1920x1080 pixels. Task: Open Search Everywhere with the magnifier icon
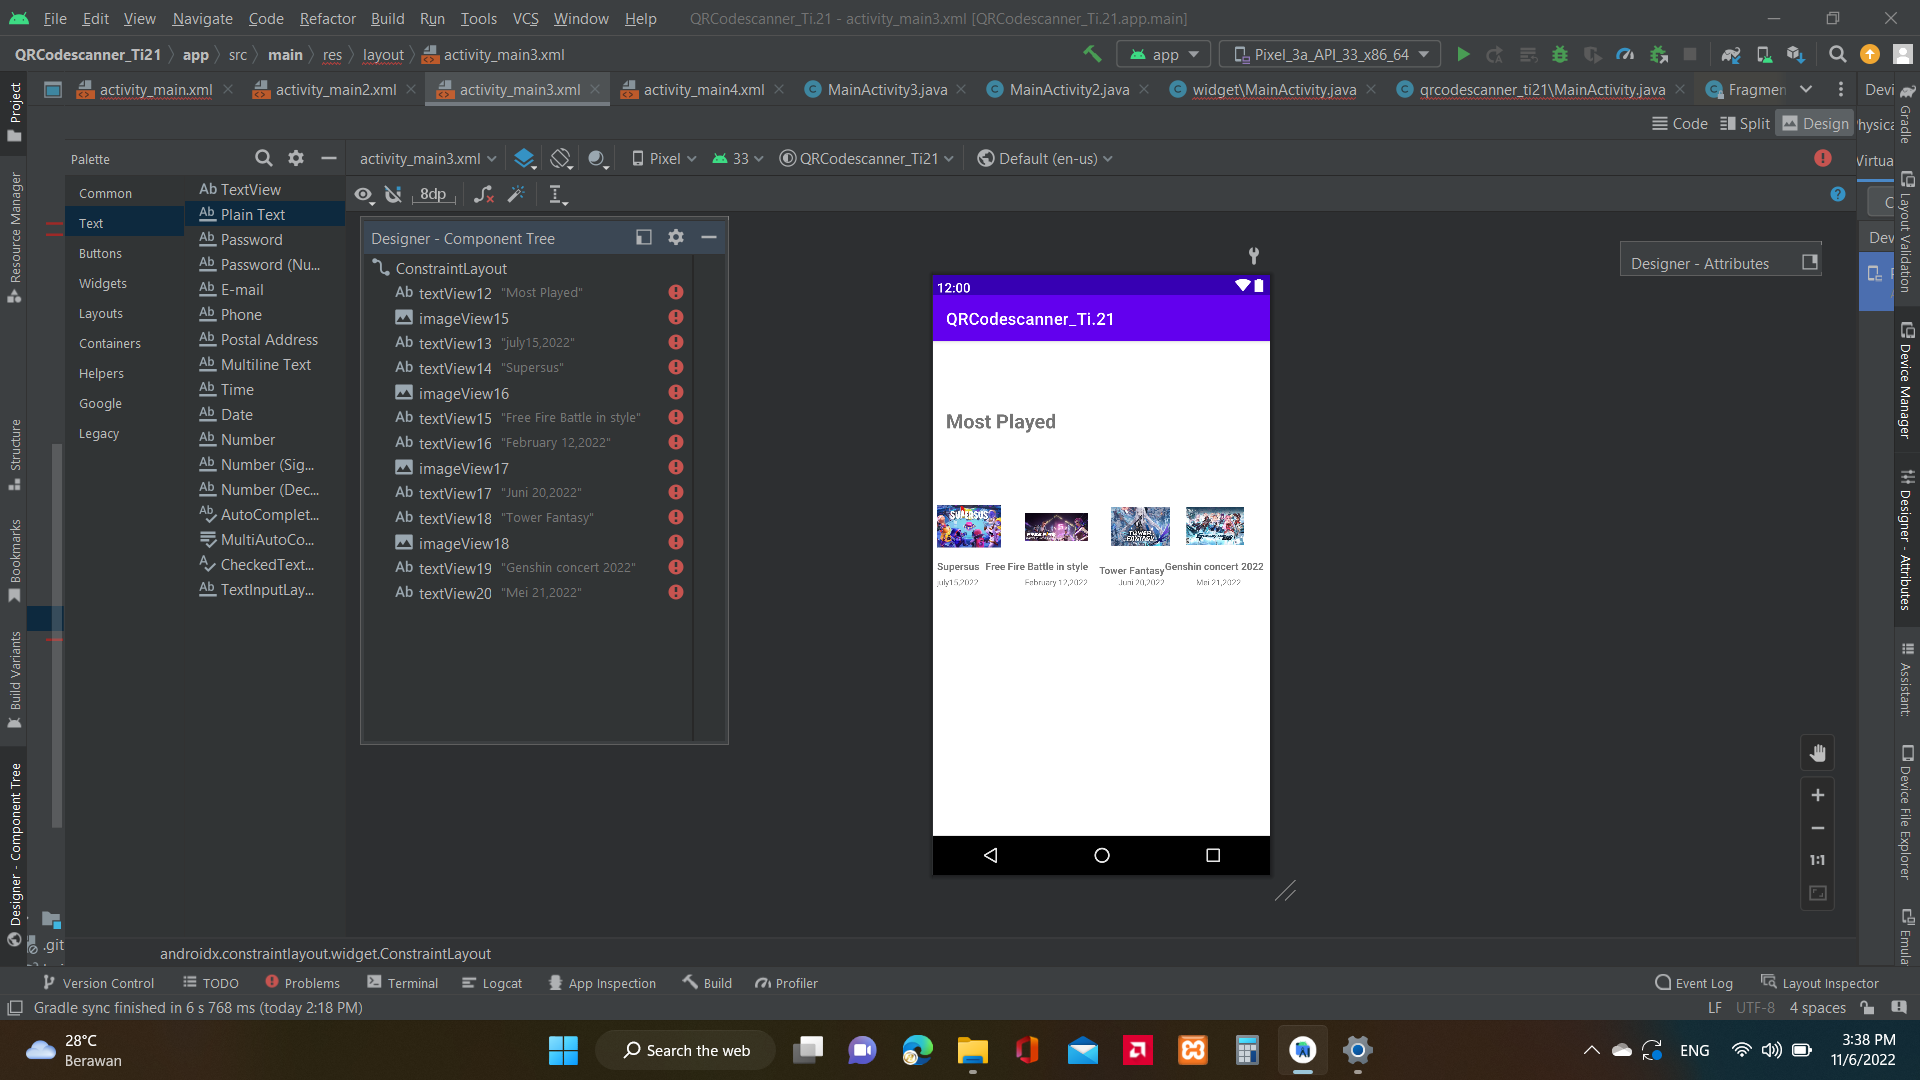[1838, 54]
